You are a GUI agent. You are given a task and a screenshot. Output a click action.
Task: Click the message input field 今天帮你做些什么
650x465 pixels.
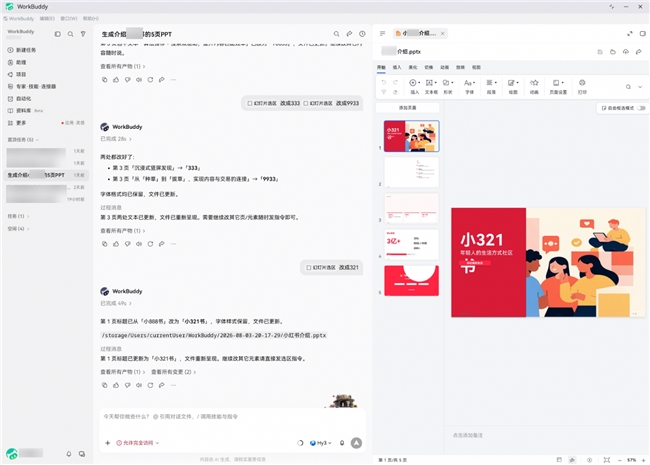[232, 417]
